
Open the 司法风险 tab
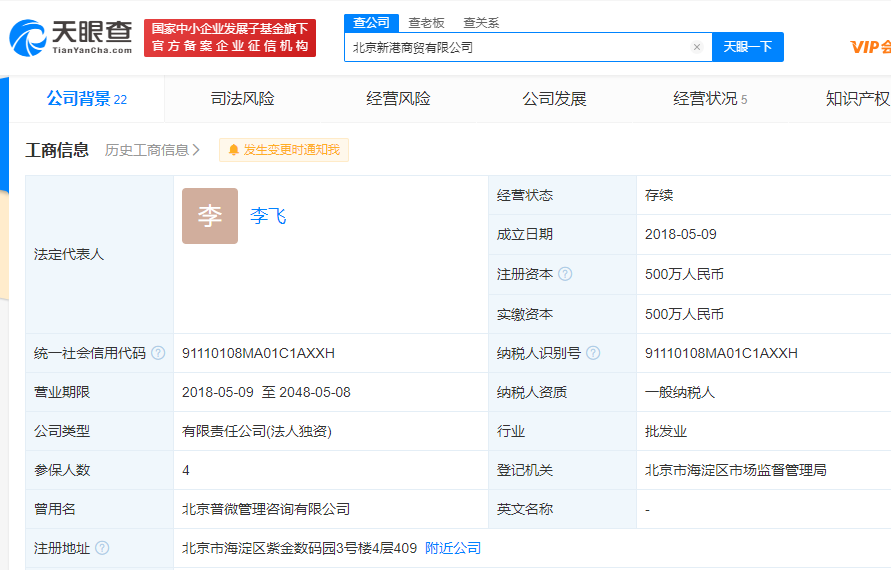[x=242, y=99]
